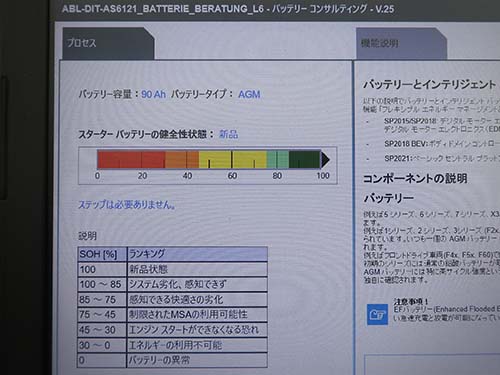The width and height of the screenshot is (500, 375).
Task: Select the 感知できる快適さの劣化 cell
Action: pos(197,299)
